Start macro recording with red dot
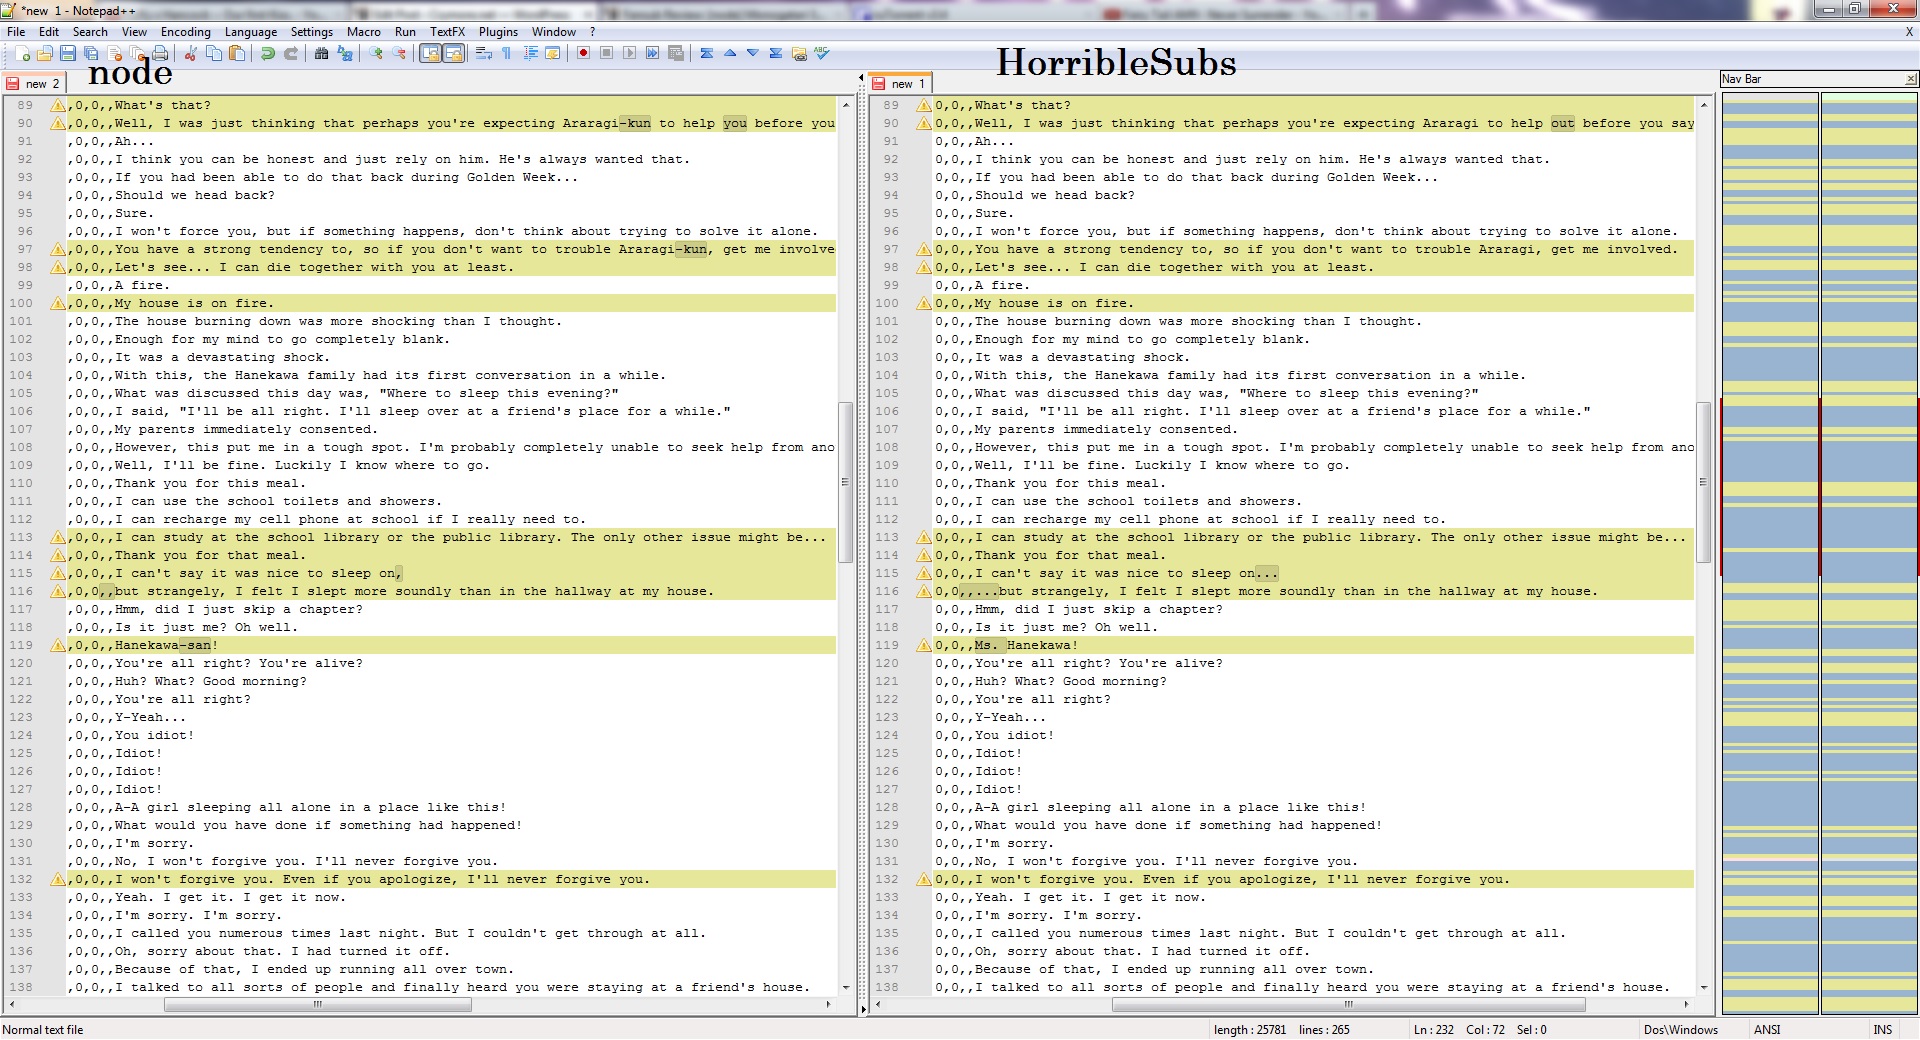The width and height of the screenshot is (1920, 1040). pos(583,53)
